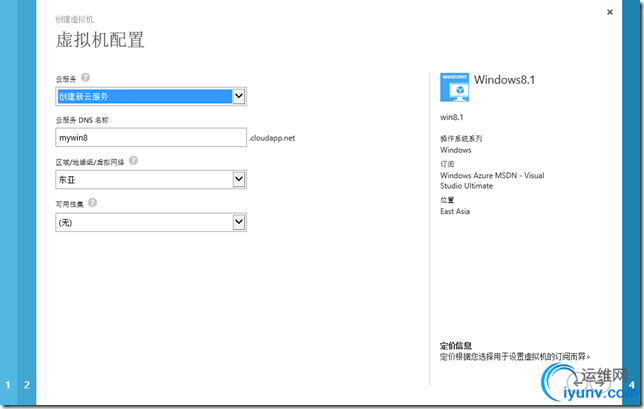Open the 可用性集 (无) dropdown
644x409 pixels.
click(x=151, y=222)
